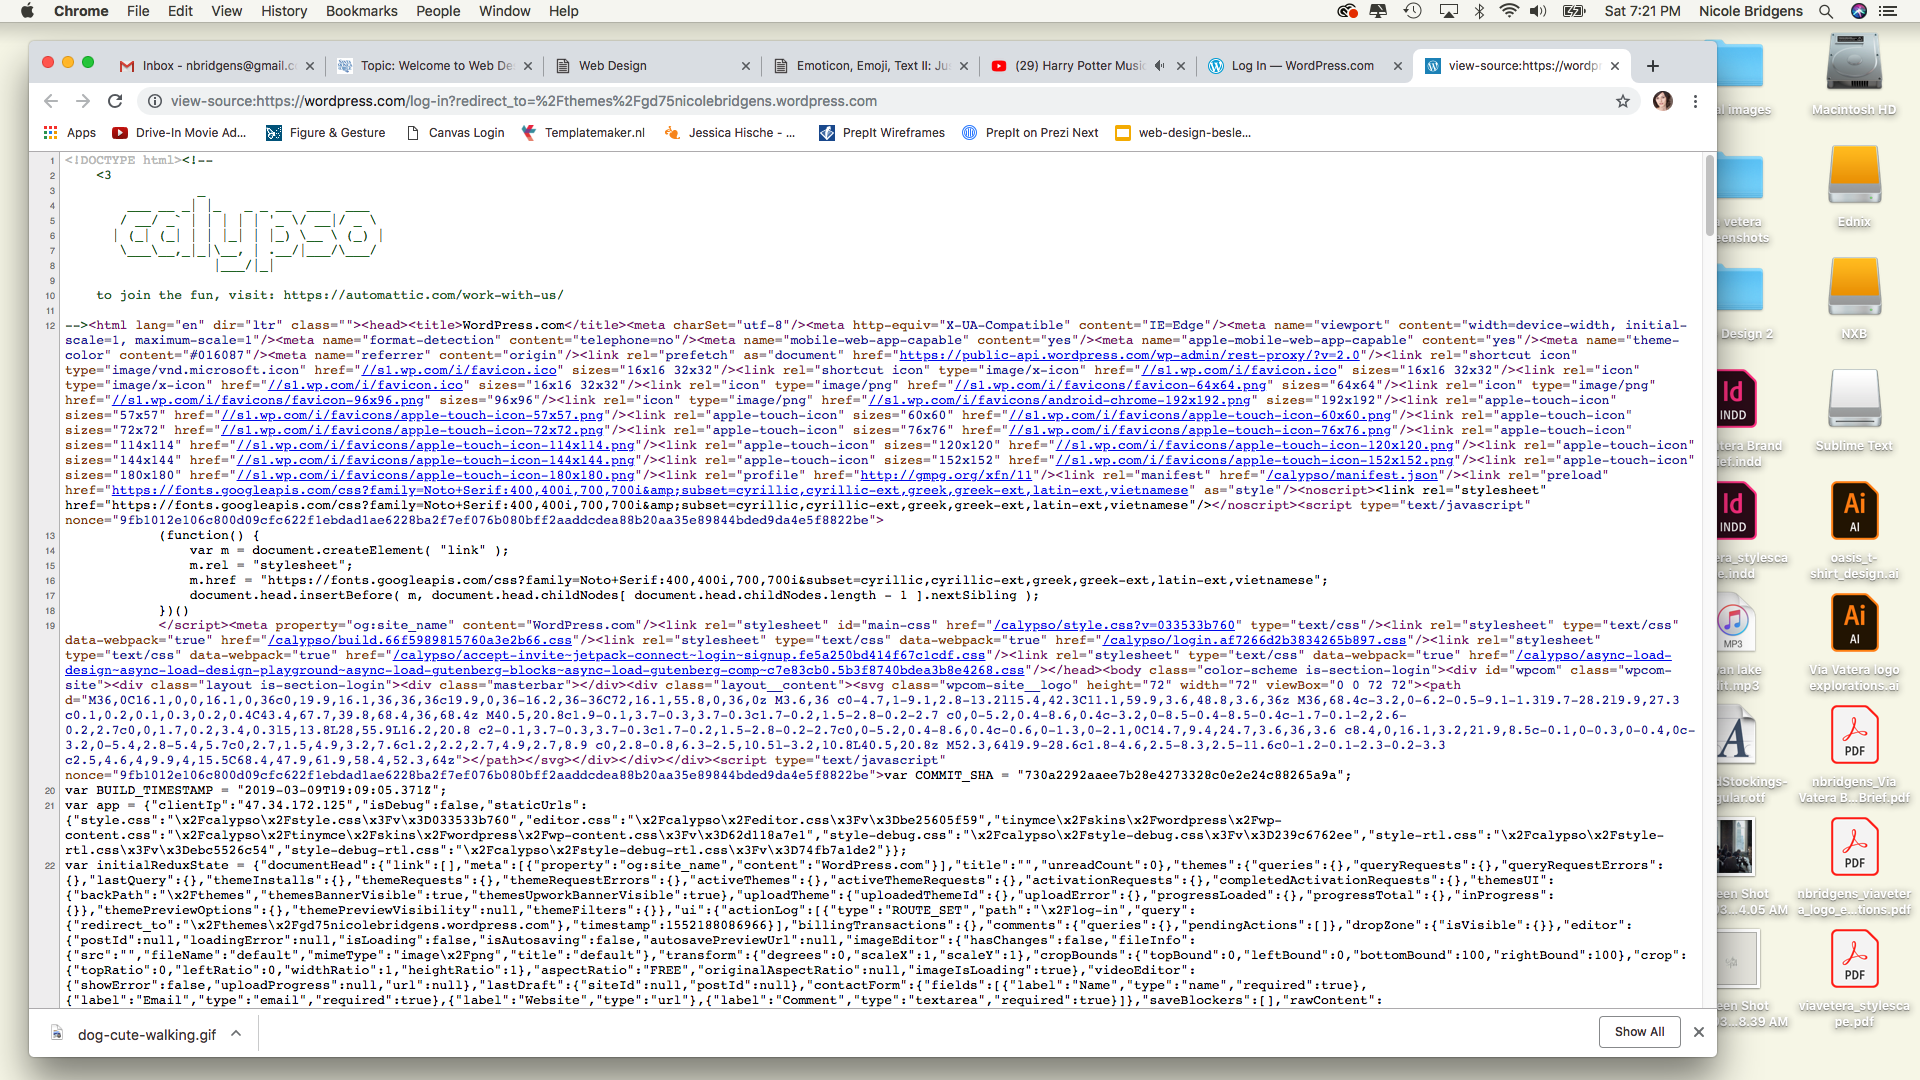This screenshot has width=1920, height=1080.
Task: Click Show All downloads button
Action: coord(1639,1031)
